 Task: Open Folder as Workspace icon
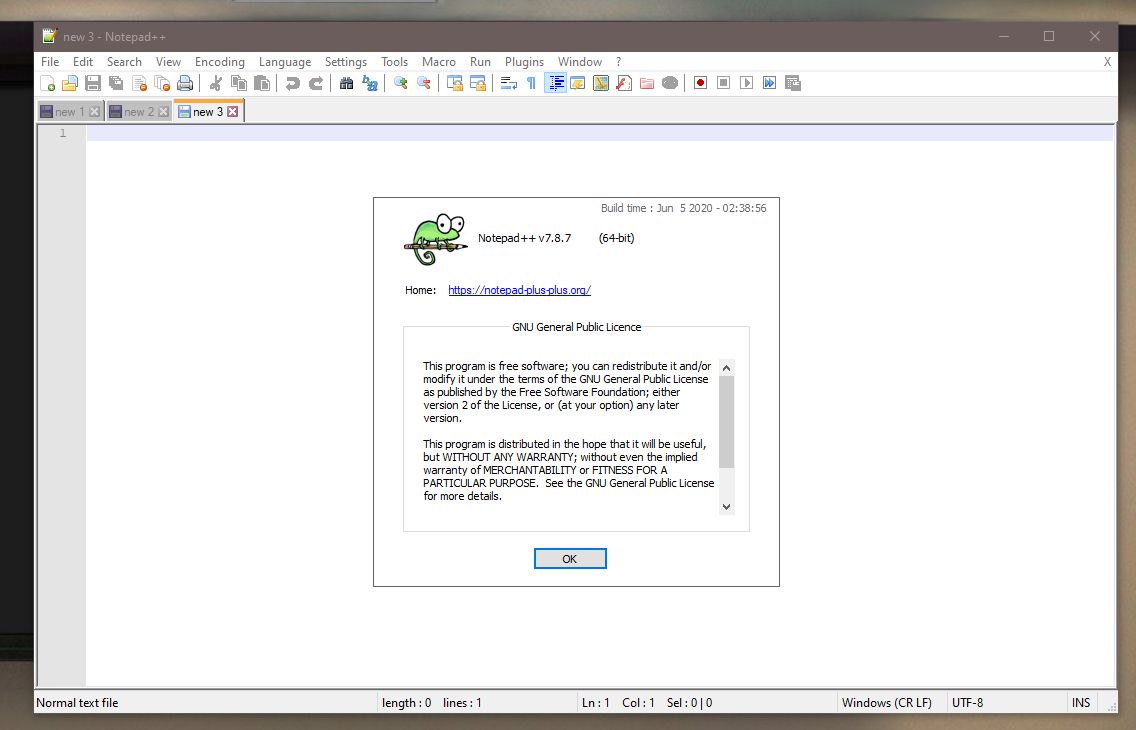647,83
